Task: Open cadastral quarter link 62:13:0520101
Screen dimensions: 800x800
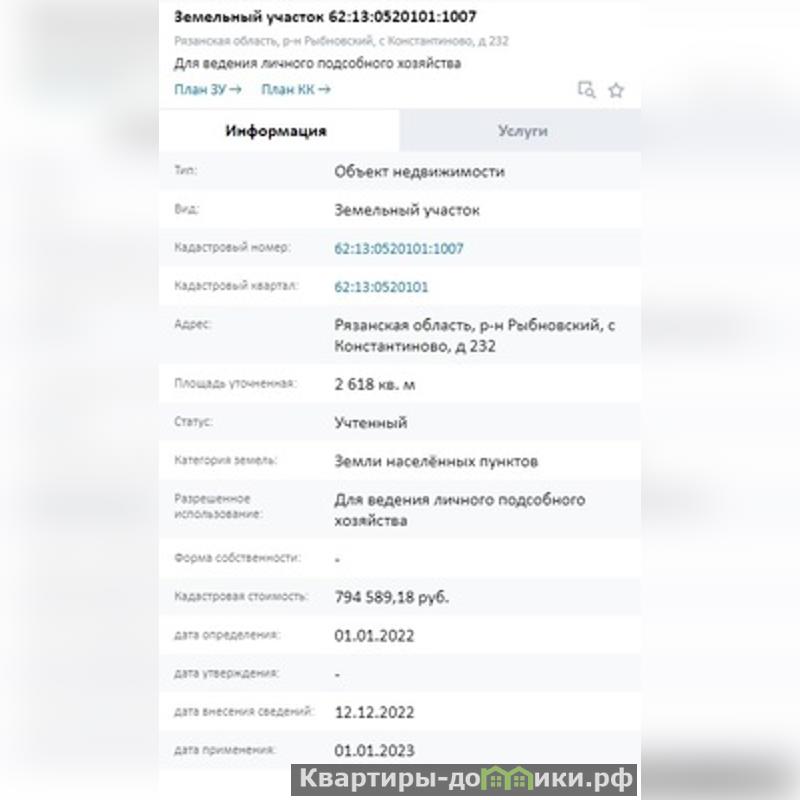Action: tap(381, 287)
